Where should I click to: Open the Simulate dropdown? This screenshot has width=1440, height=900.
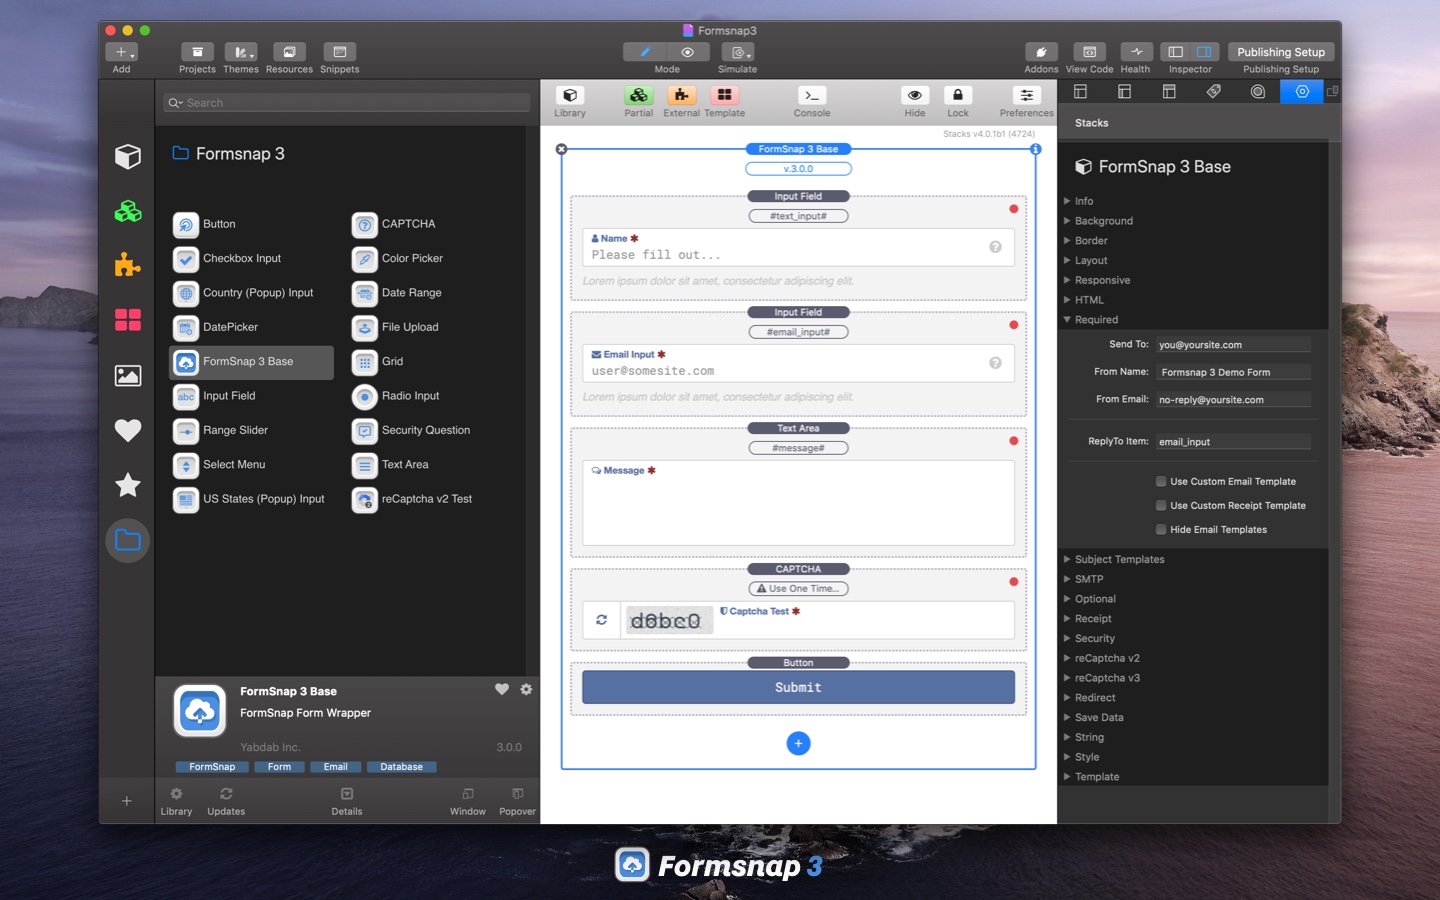click(x=738, y=52)
